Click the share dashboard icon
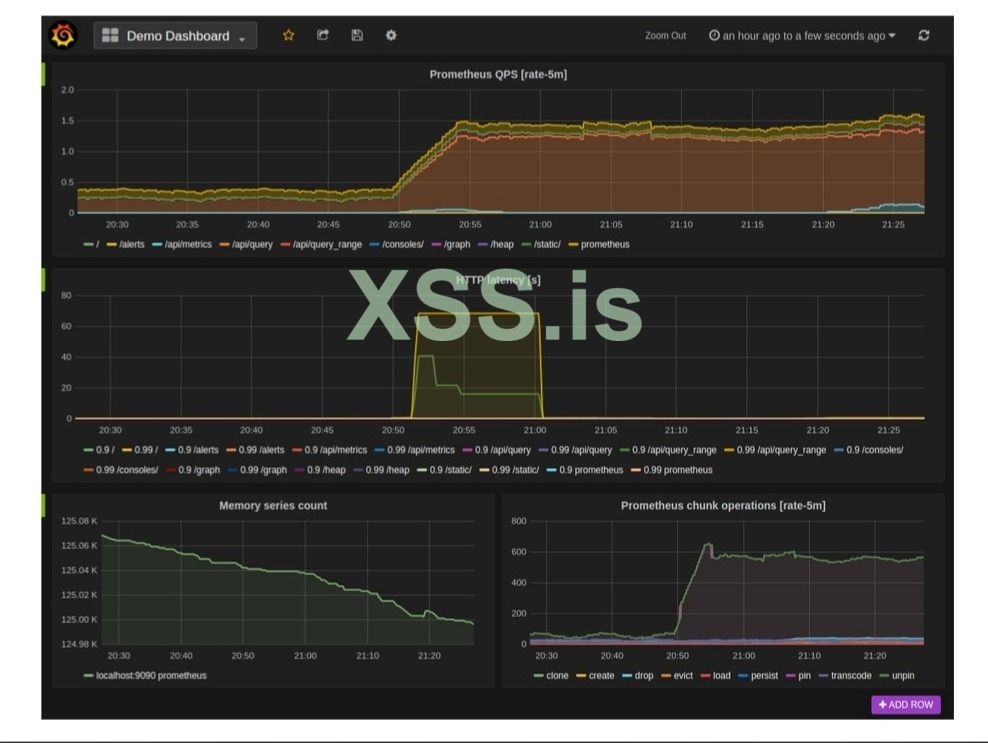This screenshot has height=743, width=988. pyautogui.click(x=323, y=35)
